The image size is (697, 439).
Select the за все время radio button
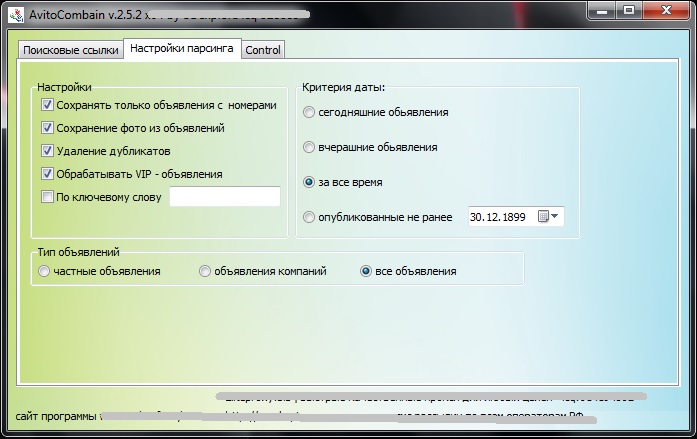click(309, 183)
